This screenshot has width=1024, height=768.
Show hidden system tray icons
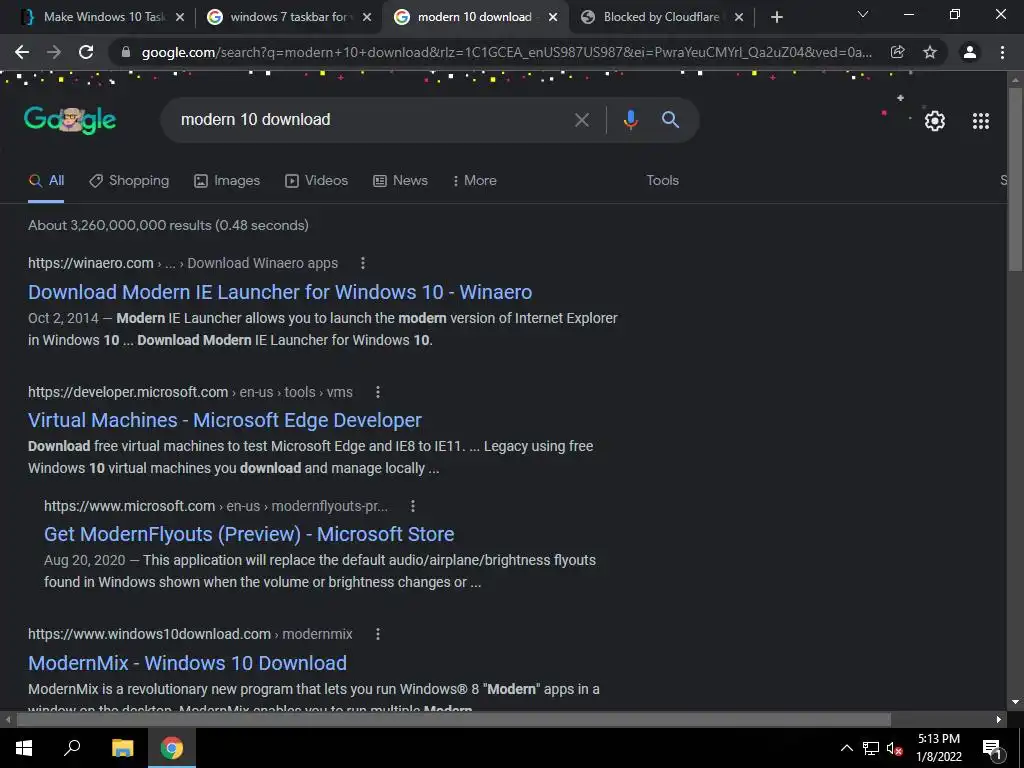pos(846,748)
